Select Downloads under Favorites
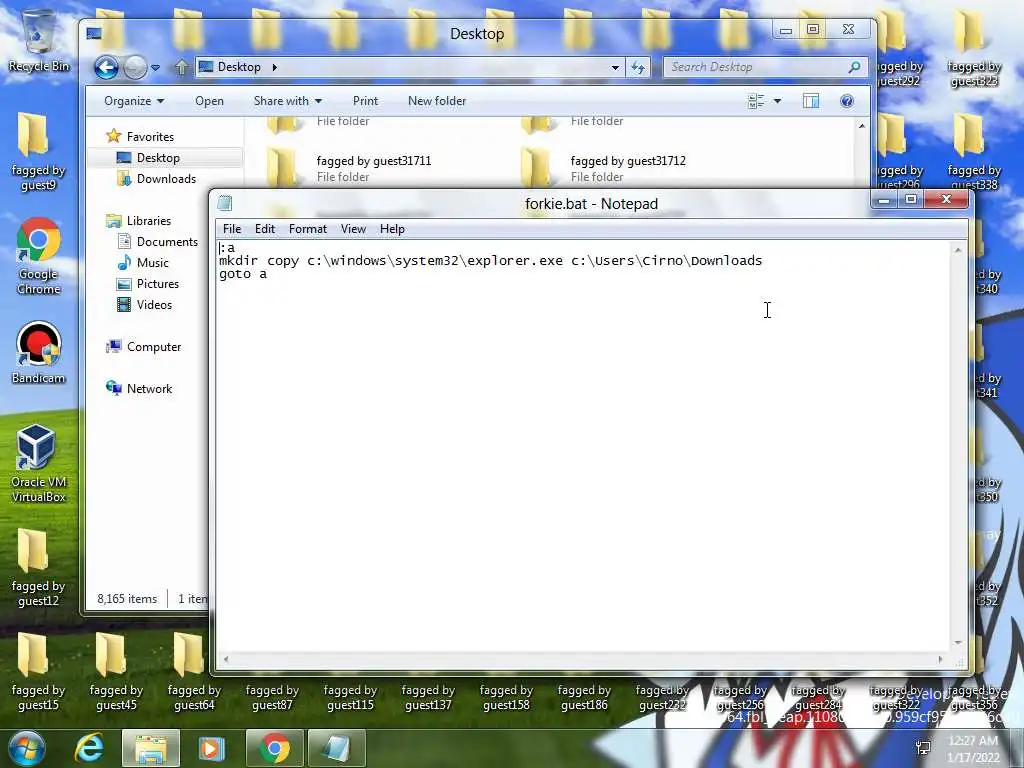The width and height of the screenshot is (1024, 768). point(156,179)
